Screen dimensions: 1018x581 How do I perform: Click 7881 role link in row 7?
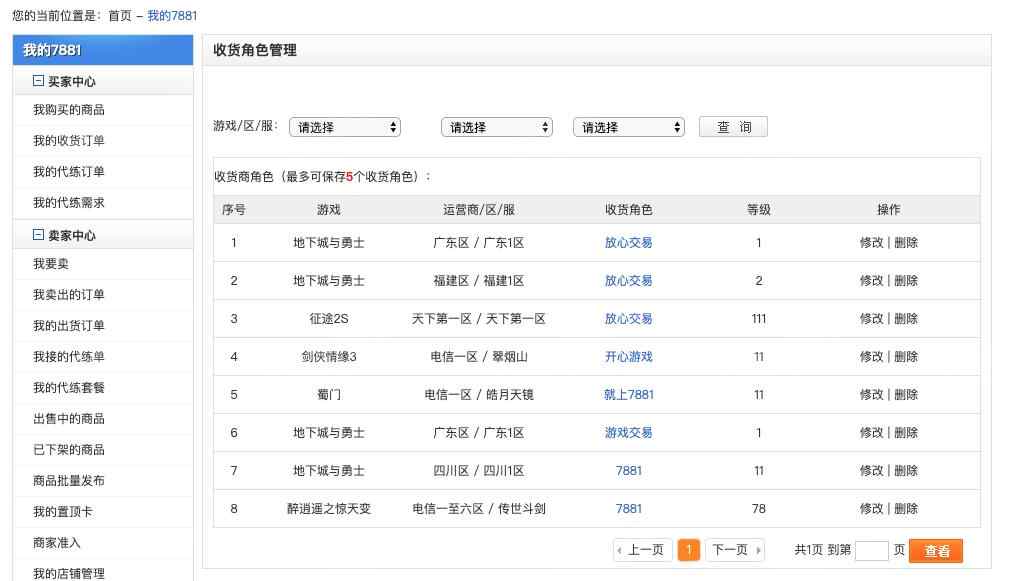pyautogui.click(x=628, y=471)
